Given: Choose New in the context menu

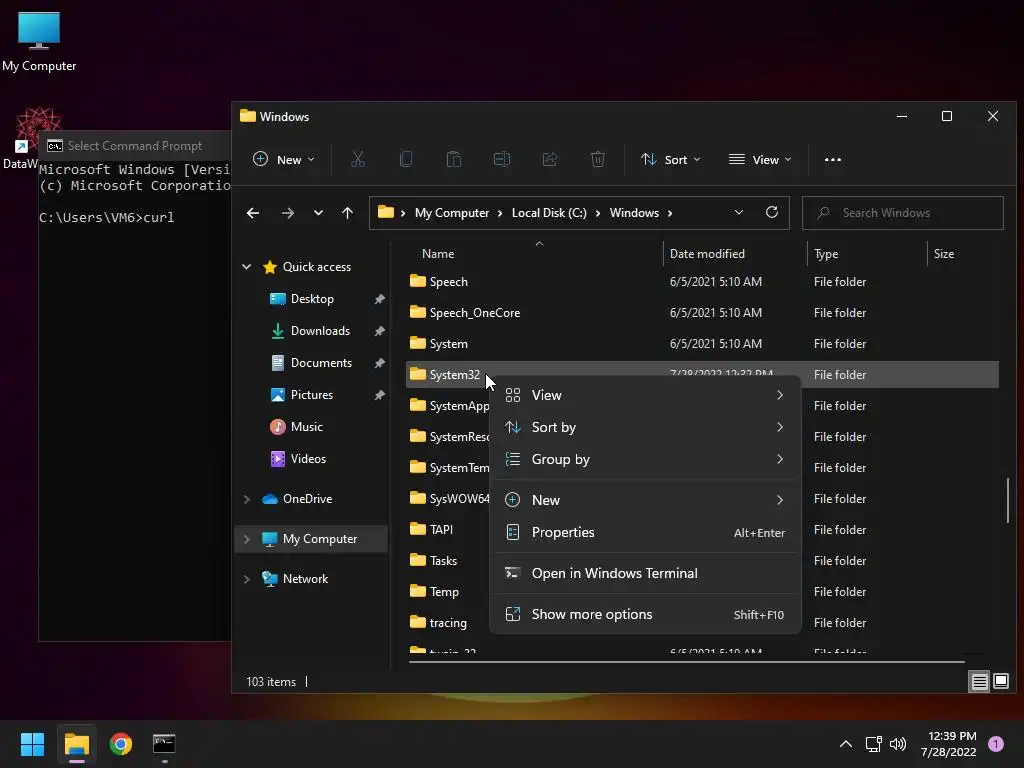Looking at the screenshot, I should coord(645,500).
